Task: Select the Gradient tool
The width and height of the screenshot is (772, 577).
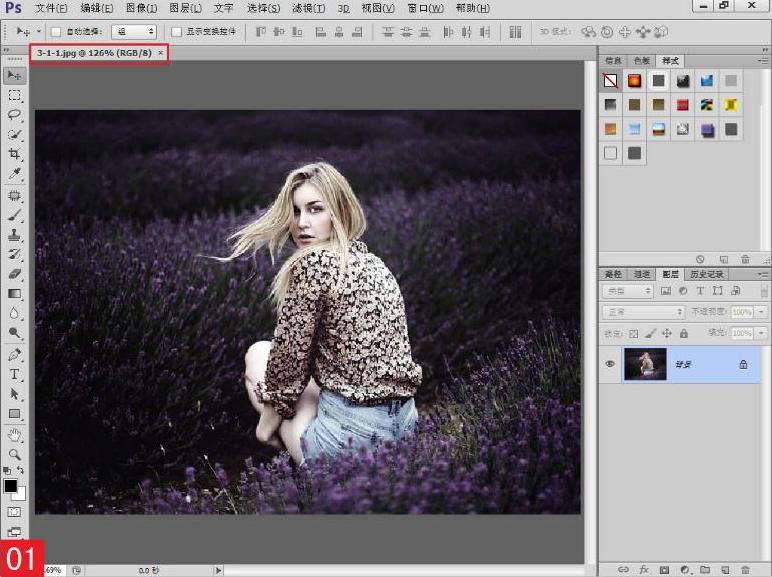Action: [x=14, y=293]
